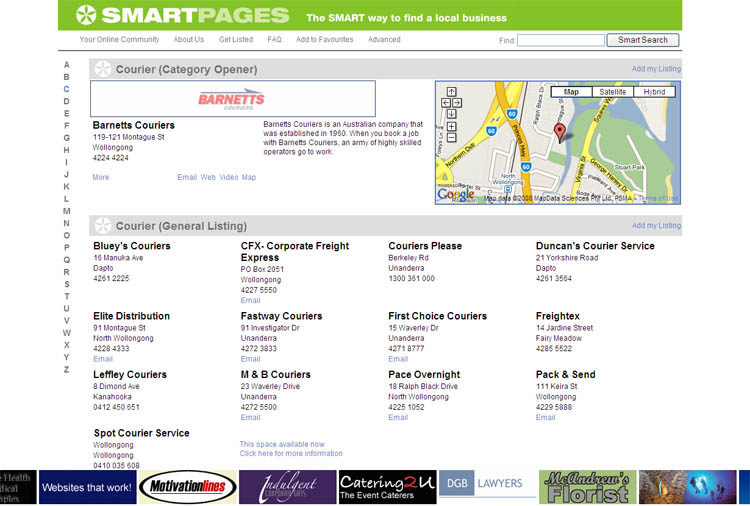Click the Smart Search button
This screenshot has height=506, width=750.
click(x=642, y=40)
